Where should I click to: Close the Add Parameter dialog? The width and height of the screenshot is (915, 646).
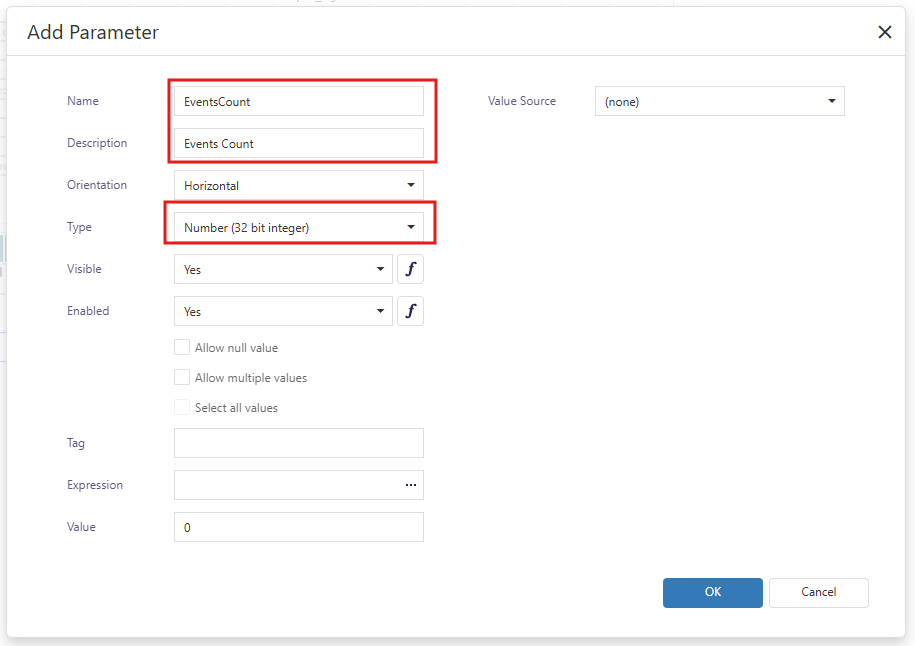pyautogui.click(x=884, y=32)
